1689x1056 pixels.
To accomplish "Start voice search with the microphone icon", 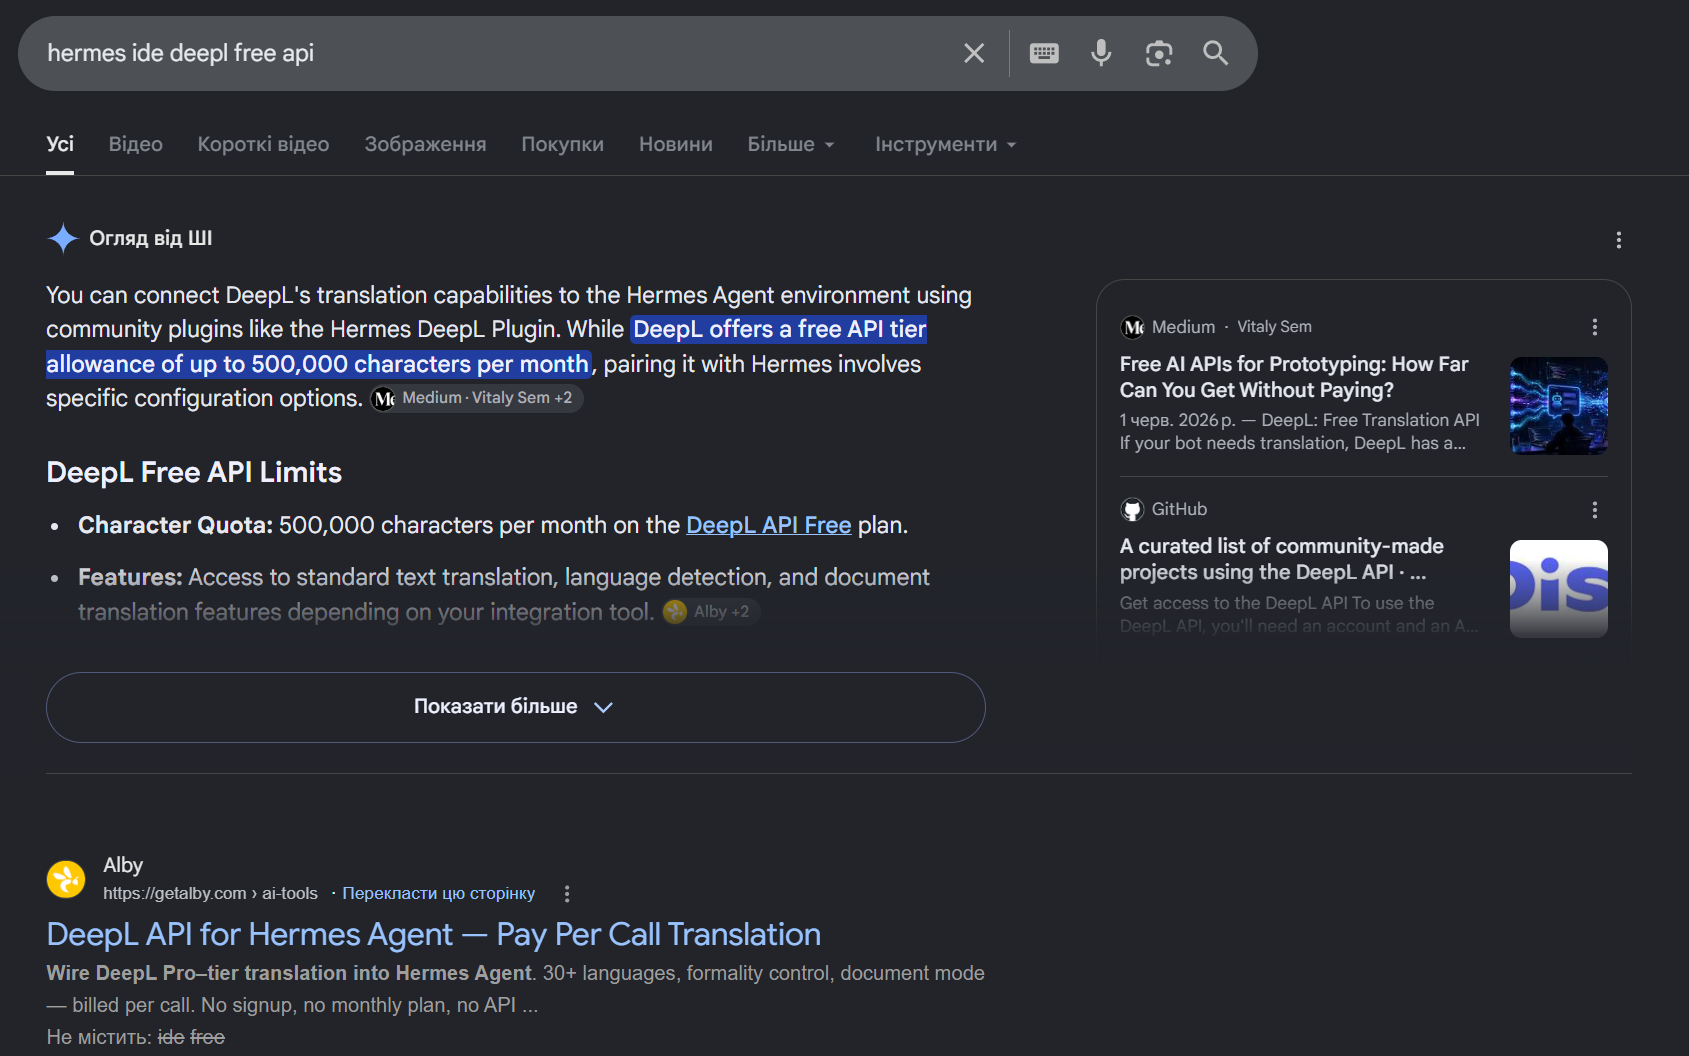I will pyautogui.click(x=1101, y=53).
